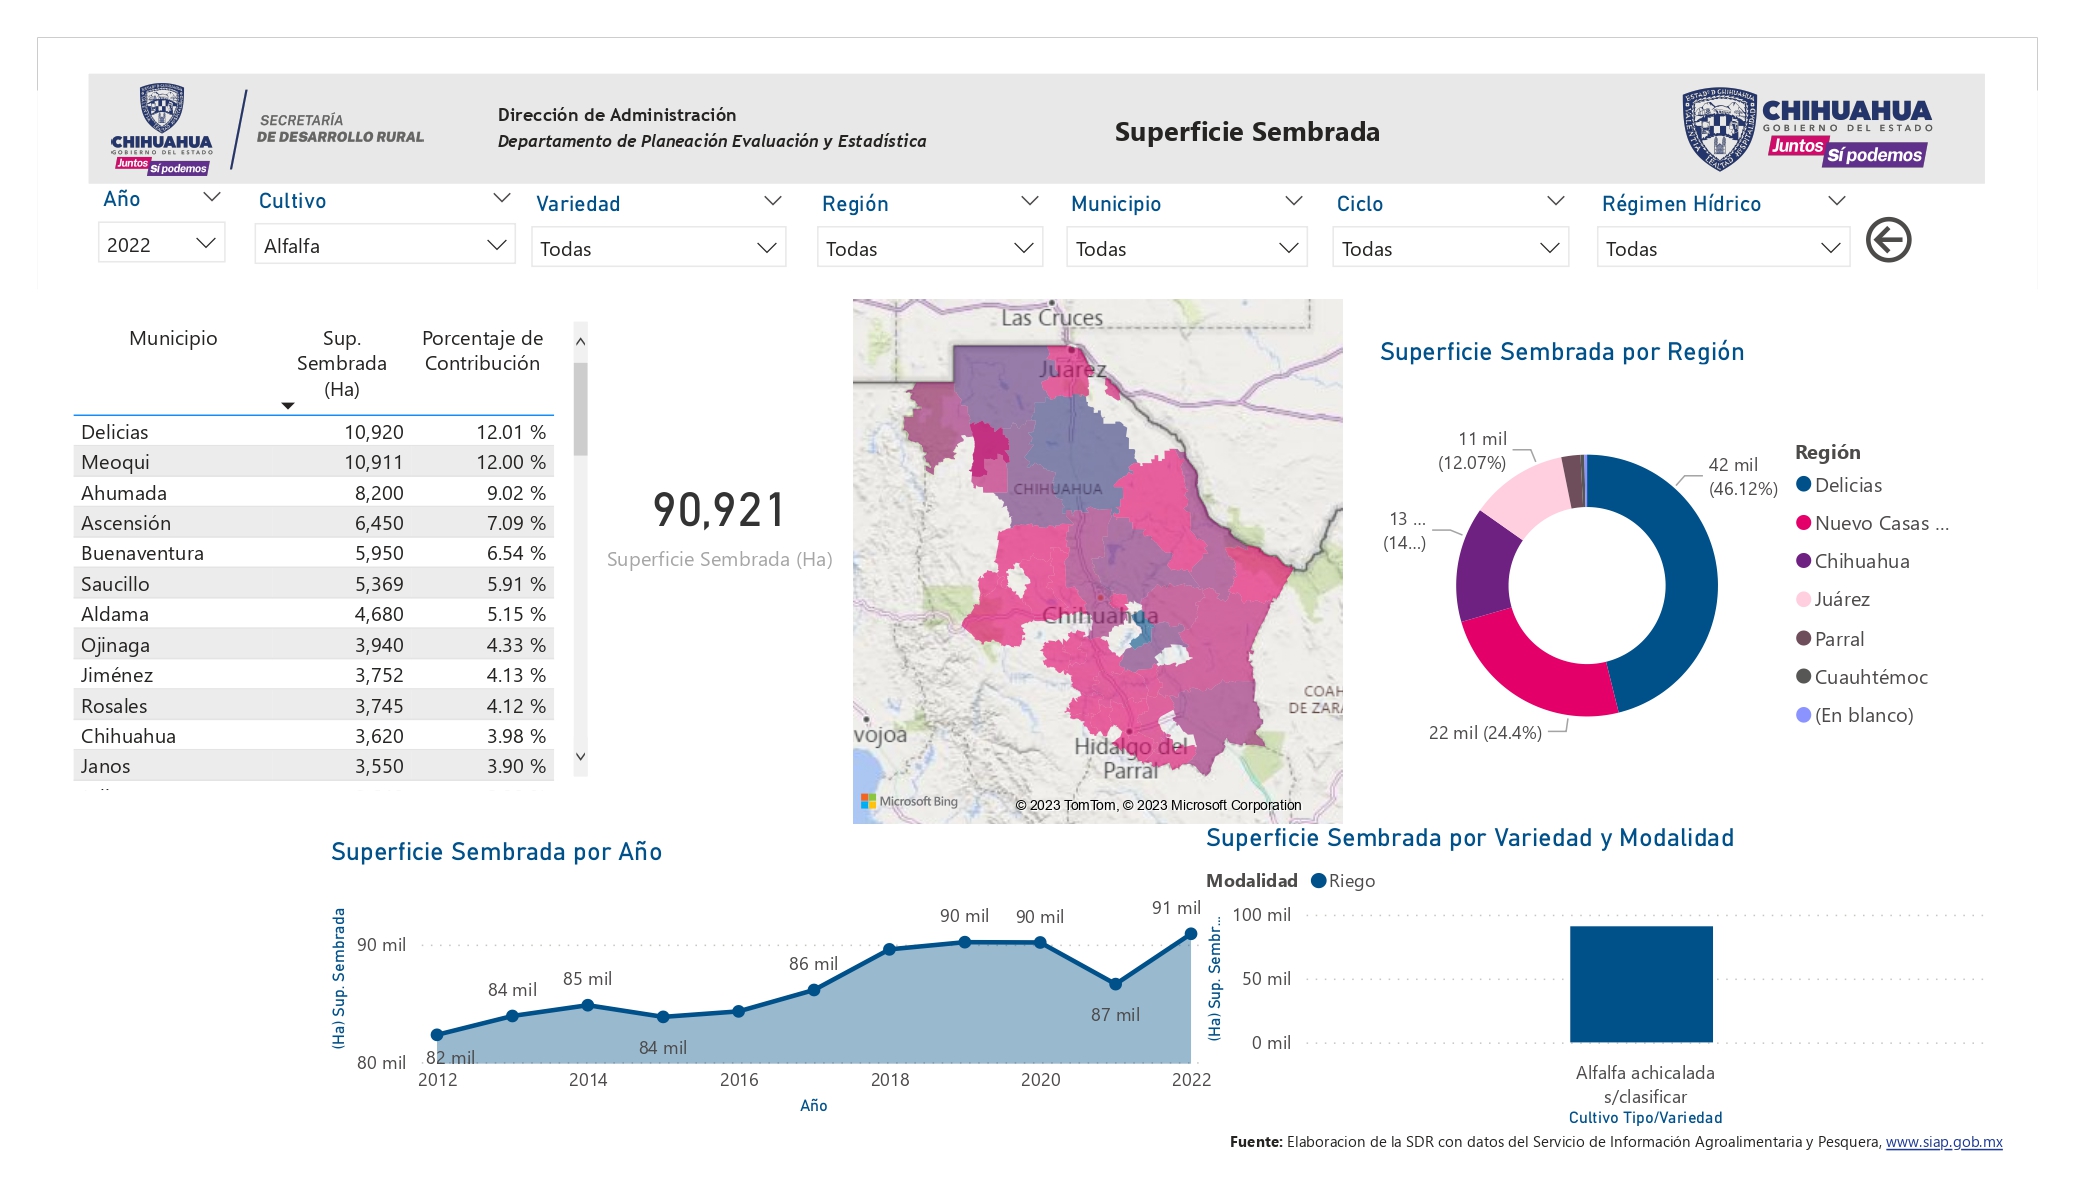The height and width of the screenshot is (1200, 2075).
Task: Sort by Porcentaje de Contribución header
Action: pyautogui.click(x=482, y=350)
